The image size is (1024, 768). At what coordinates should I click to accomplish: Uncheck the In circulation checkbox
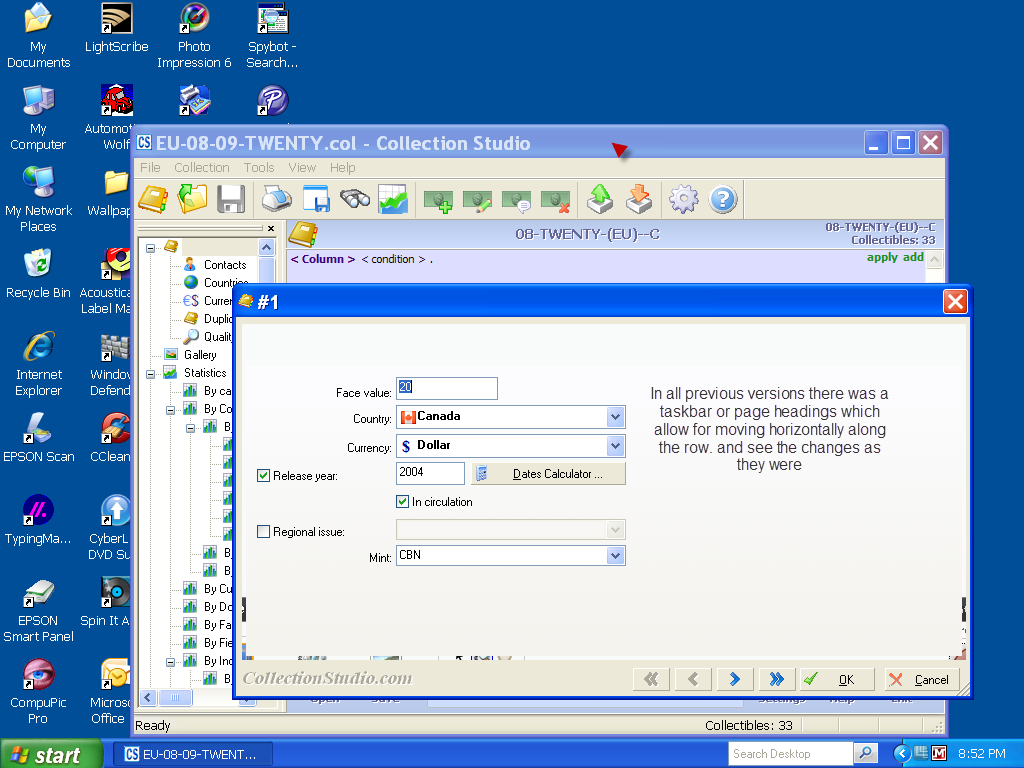(402, 502)
